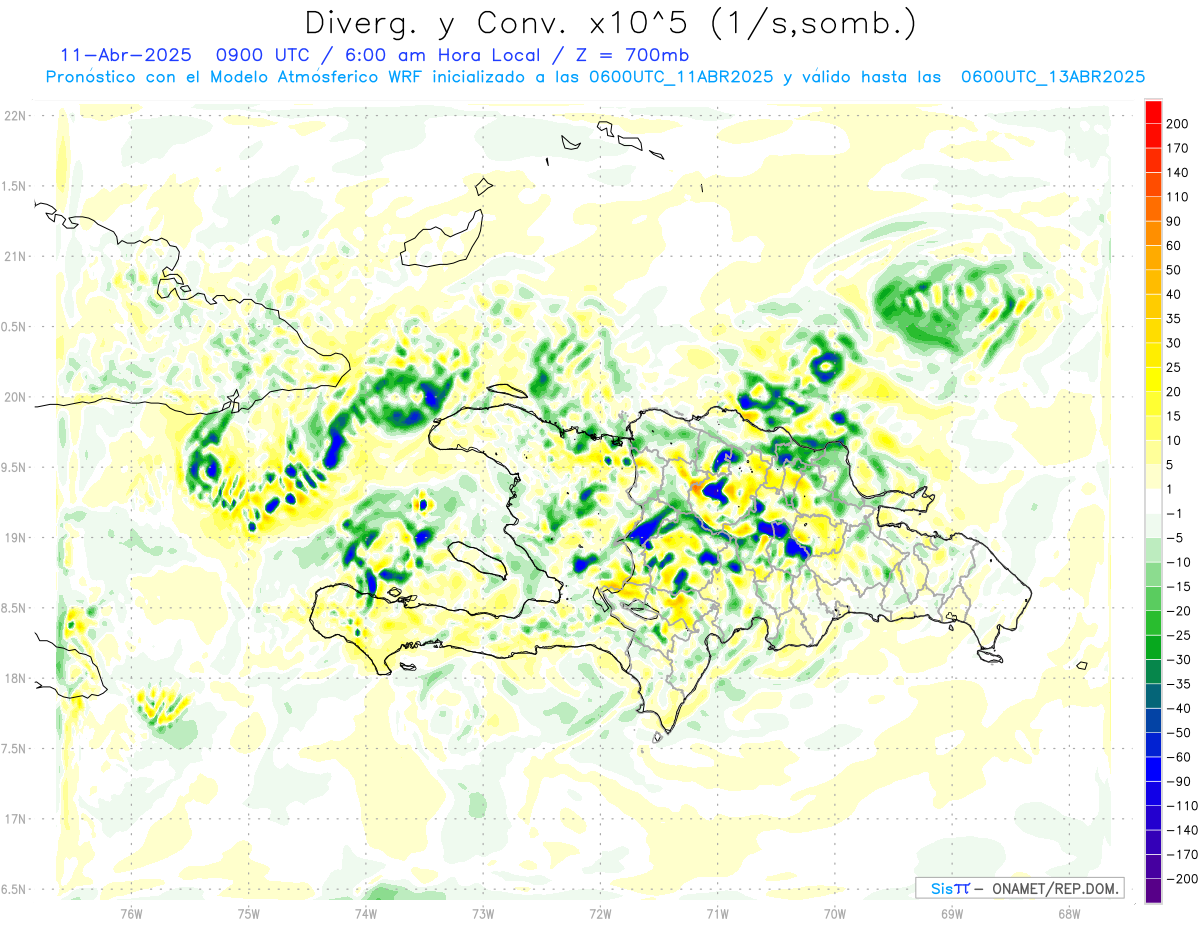Click the '74W' longitude label
1200x927 pixels.
point(366,913)
